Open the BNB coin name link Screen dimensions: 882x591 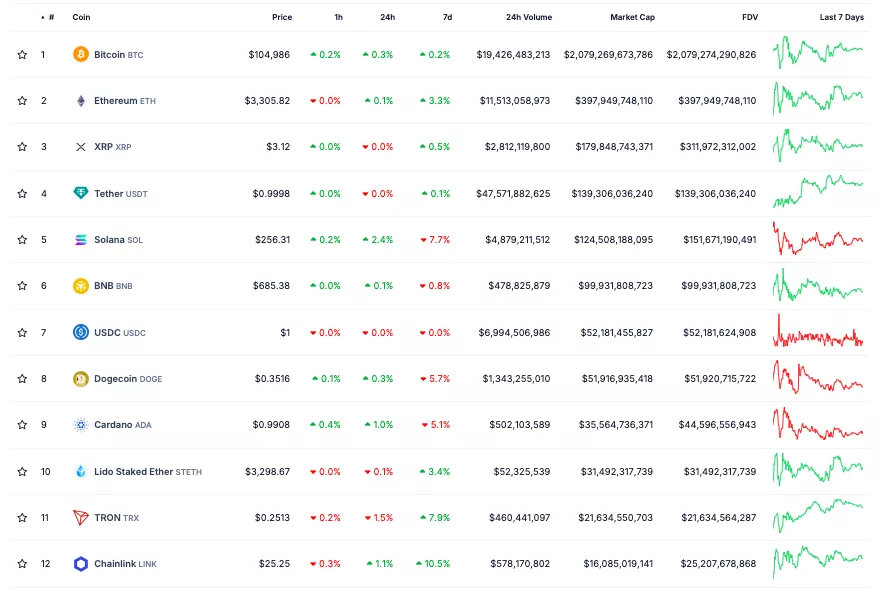coord(103,286)
